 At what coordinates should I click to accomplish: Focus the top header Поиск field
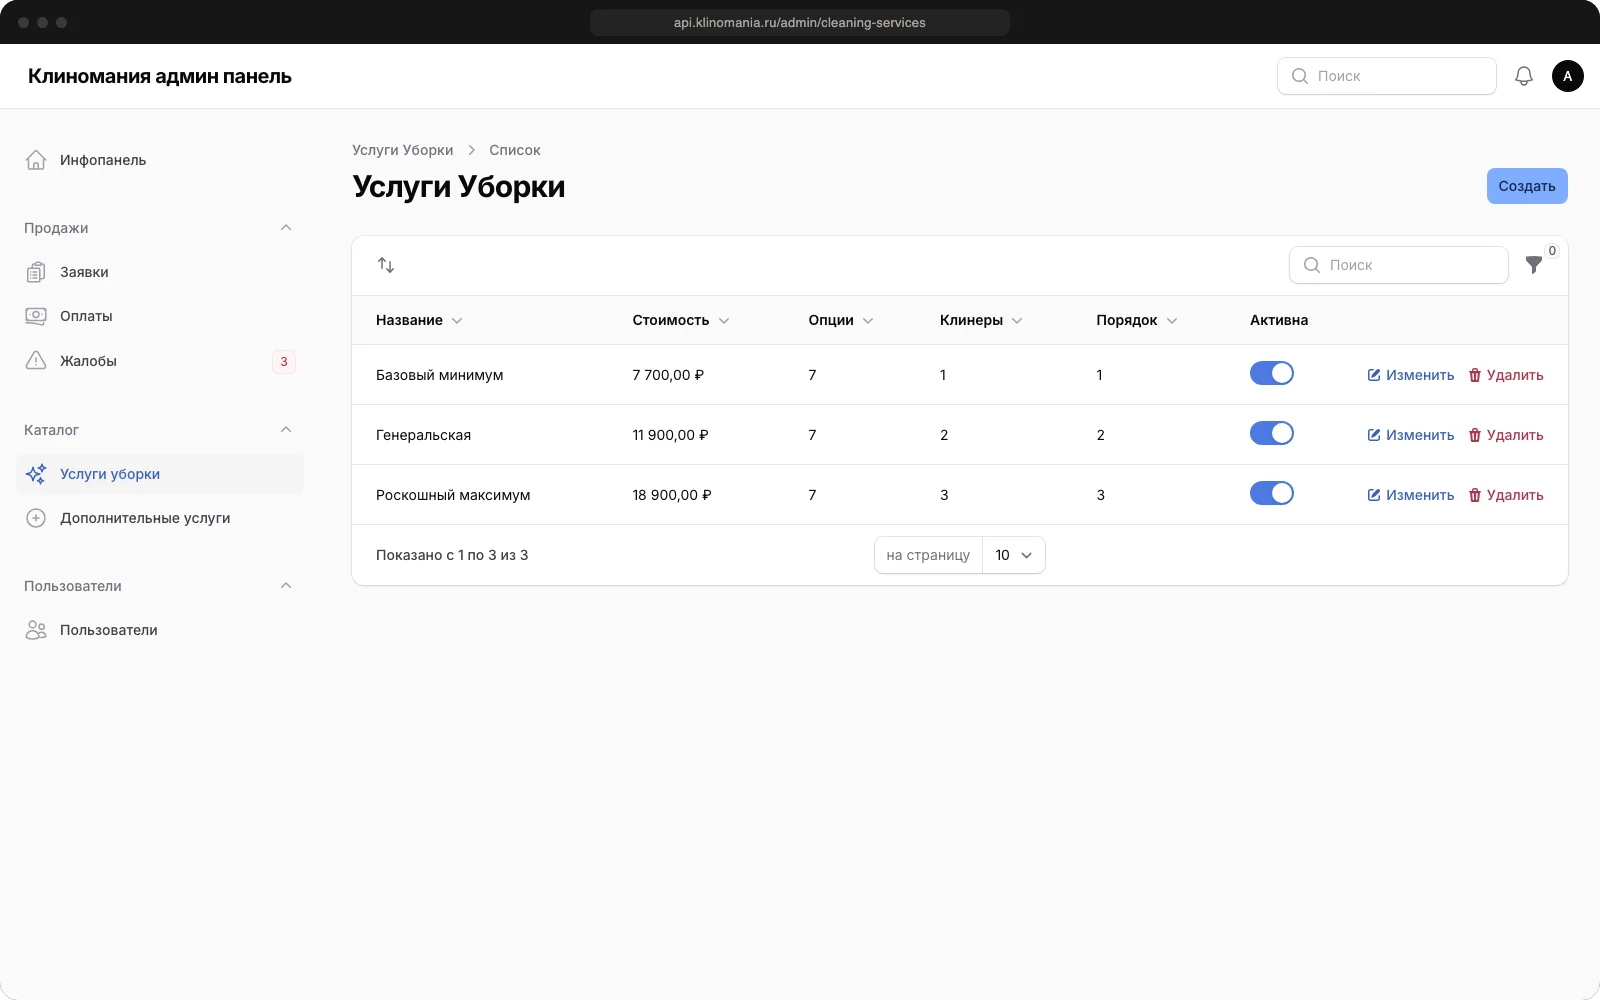(1387, 76)
